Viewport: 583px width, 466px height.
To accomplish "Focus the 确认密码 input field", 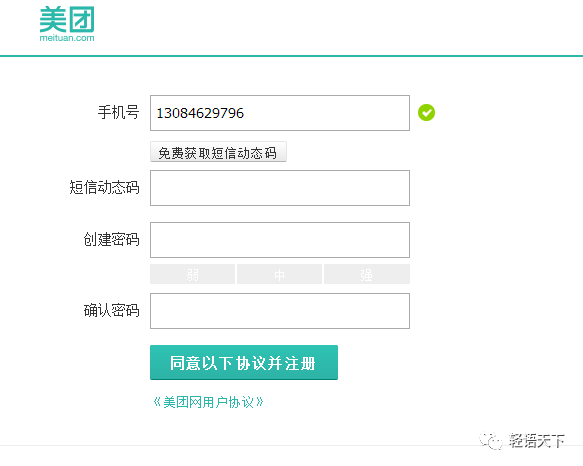I will click(280, 311).
